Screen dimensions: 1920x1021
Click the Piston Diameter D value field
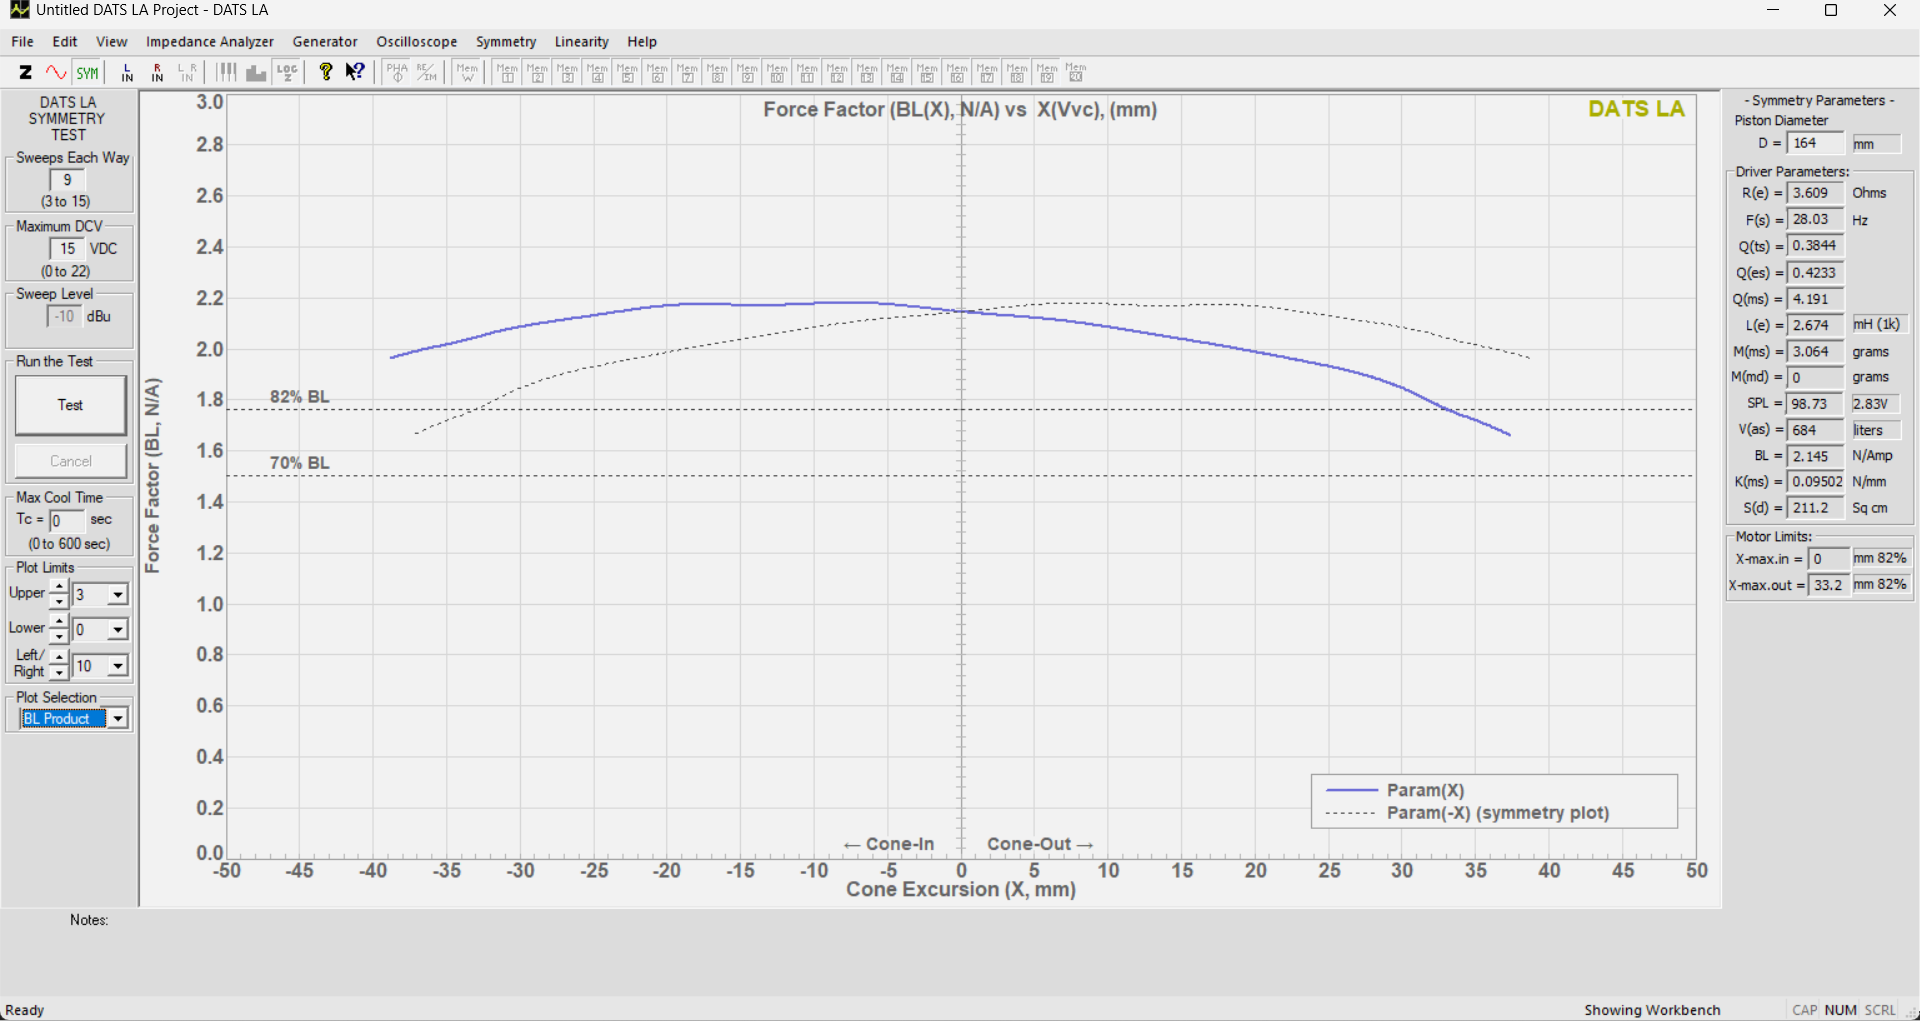pos(1814,144)
